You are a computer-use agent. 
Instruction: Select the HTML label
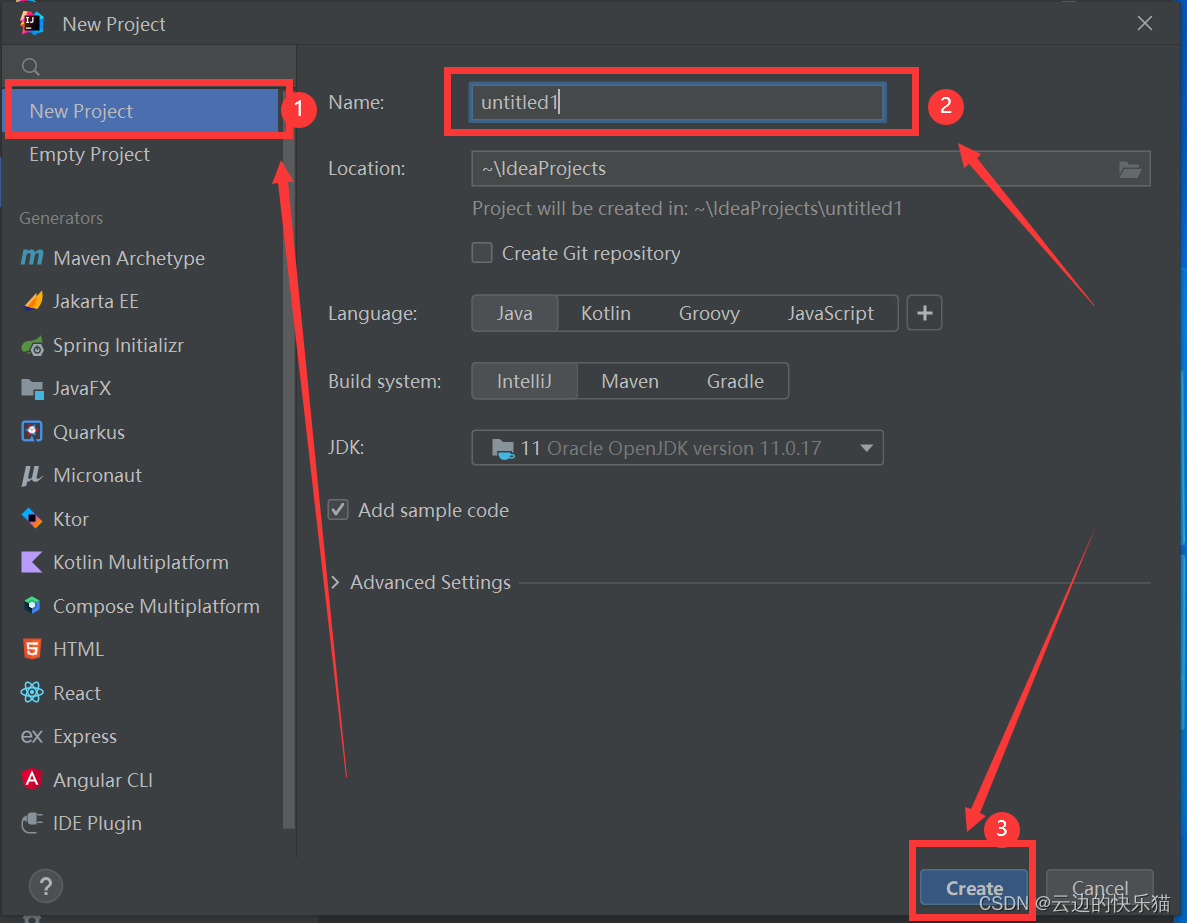78,650
